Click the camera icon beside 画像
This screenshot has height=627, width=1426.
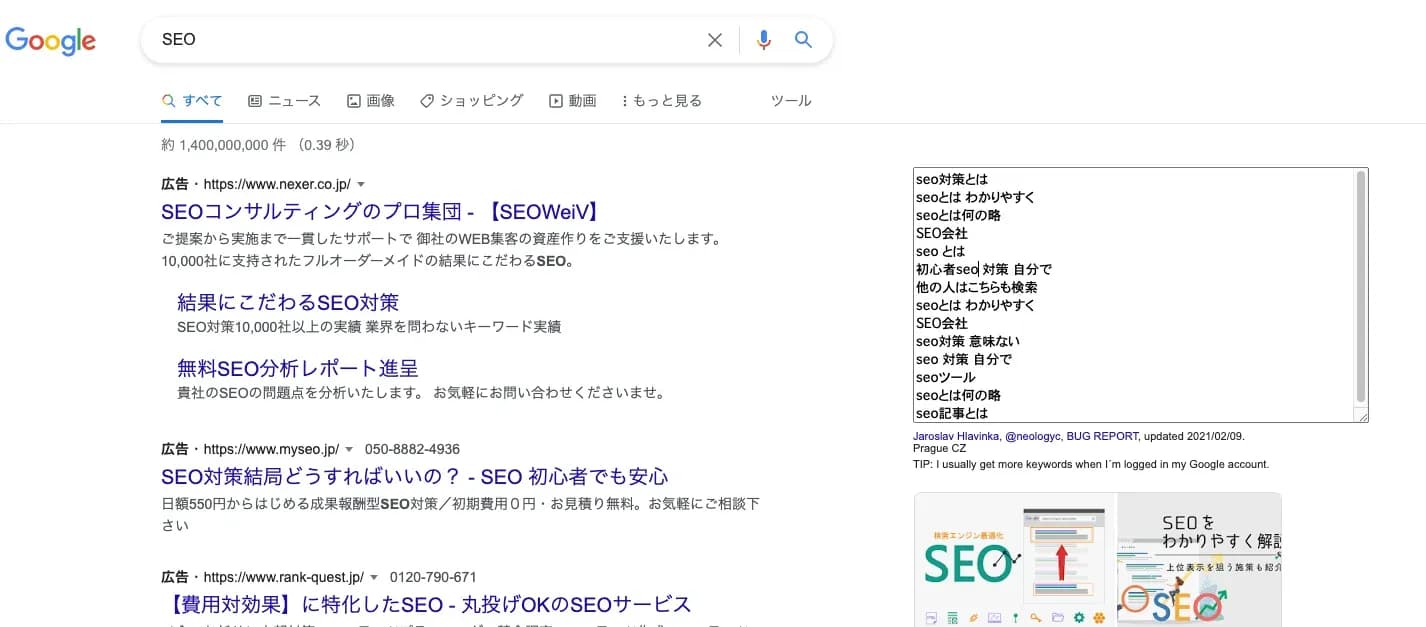[x=353, y=100]
